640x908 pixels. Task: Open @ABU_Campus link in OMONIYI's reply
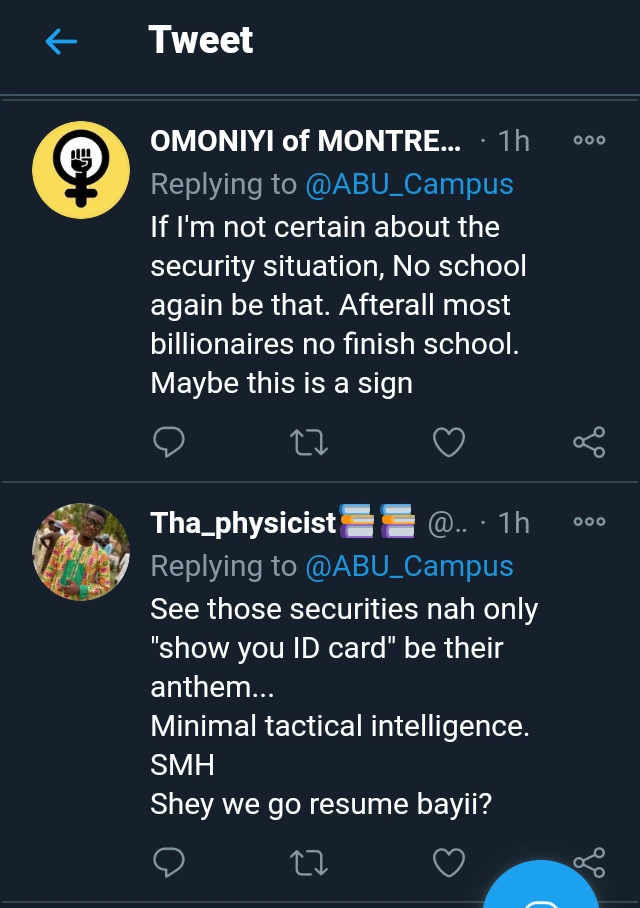409,185
